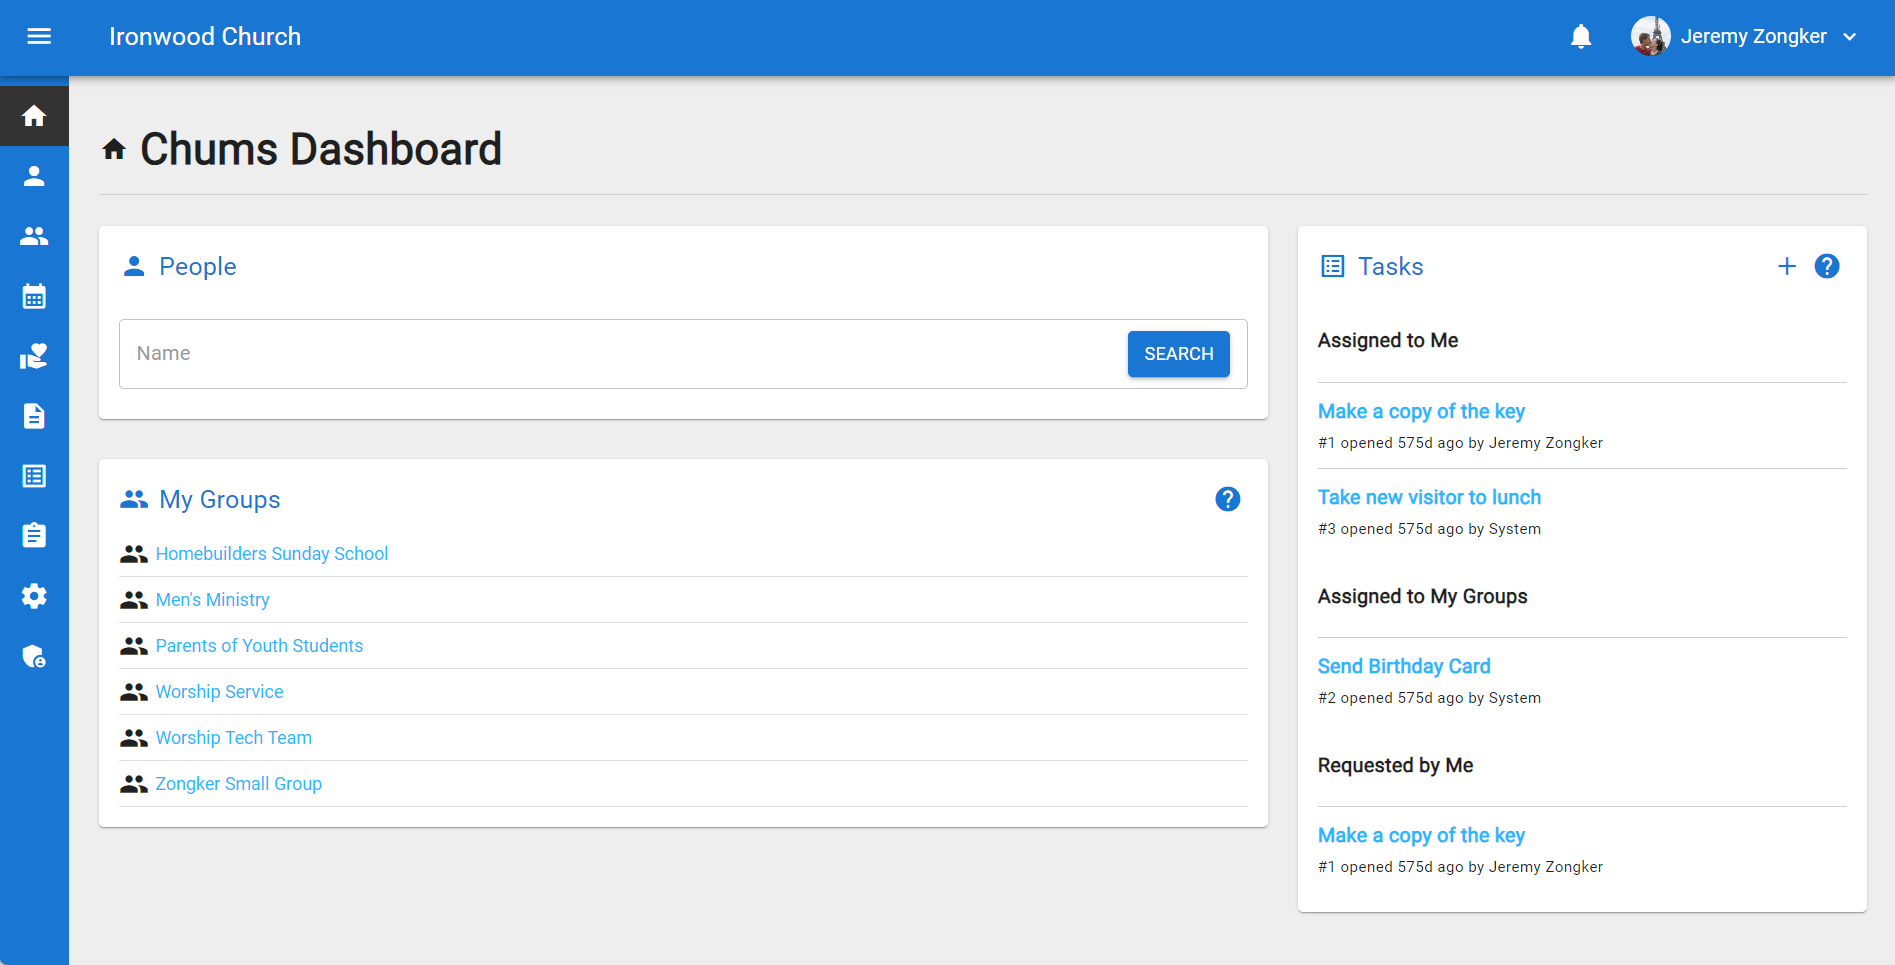
Task: Add a new task with plus icon
Action: pyautogui.click(x=1786, y=266)
